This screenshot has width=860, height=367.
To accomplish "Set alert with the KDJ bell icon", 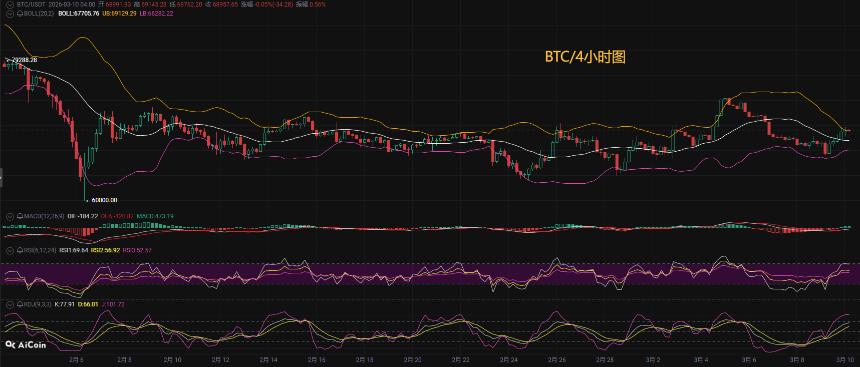I will coord(20,304).
